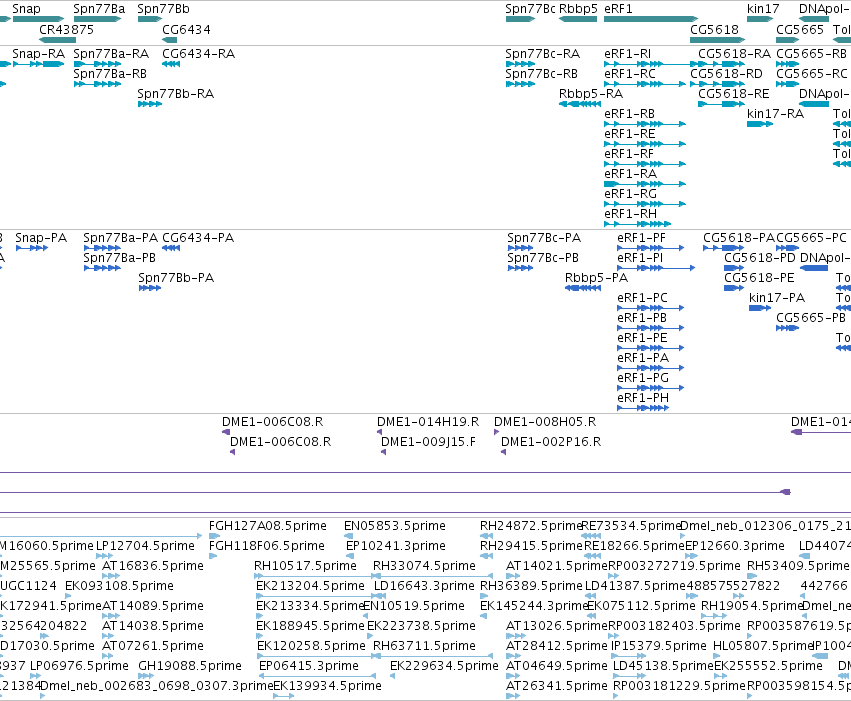Select transcript kin17-RA
Screen dimensions: 851x701
pos(760,124)
